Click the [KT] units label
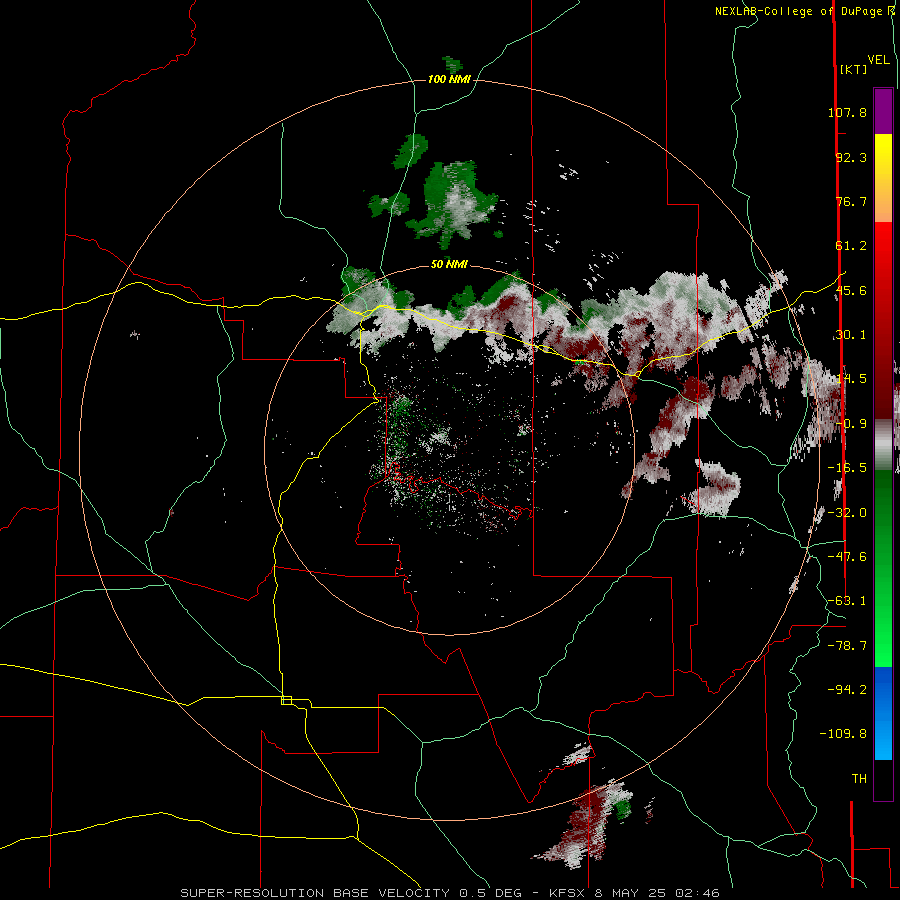The image size is (900, 900). 853,69
